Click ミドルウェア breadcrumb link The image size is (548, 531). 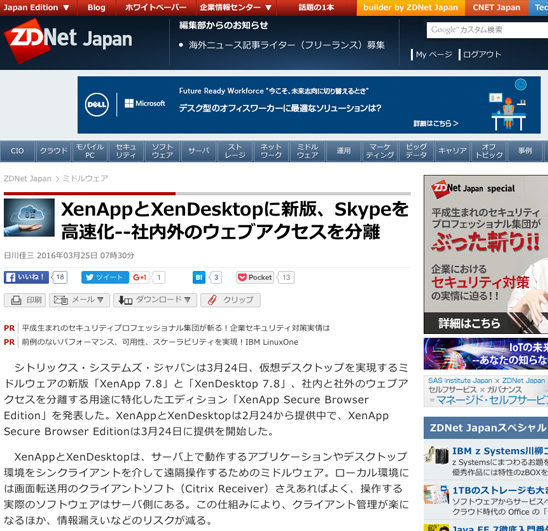85,179
